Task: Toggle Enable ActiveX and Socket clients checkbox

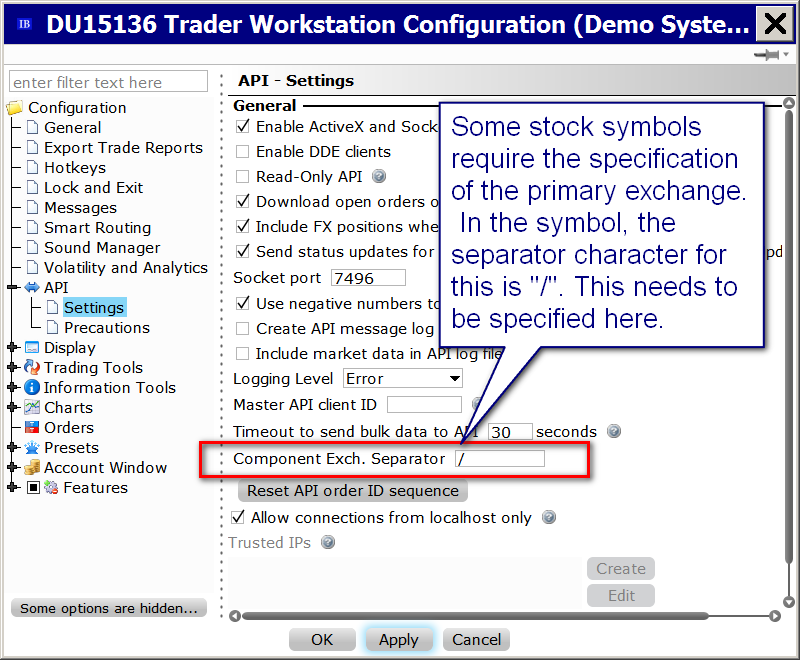Action: pyautogui.click(x=243, y=126)
